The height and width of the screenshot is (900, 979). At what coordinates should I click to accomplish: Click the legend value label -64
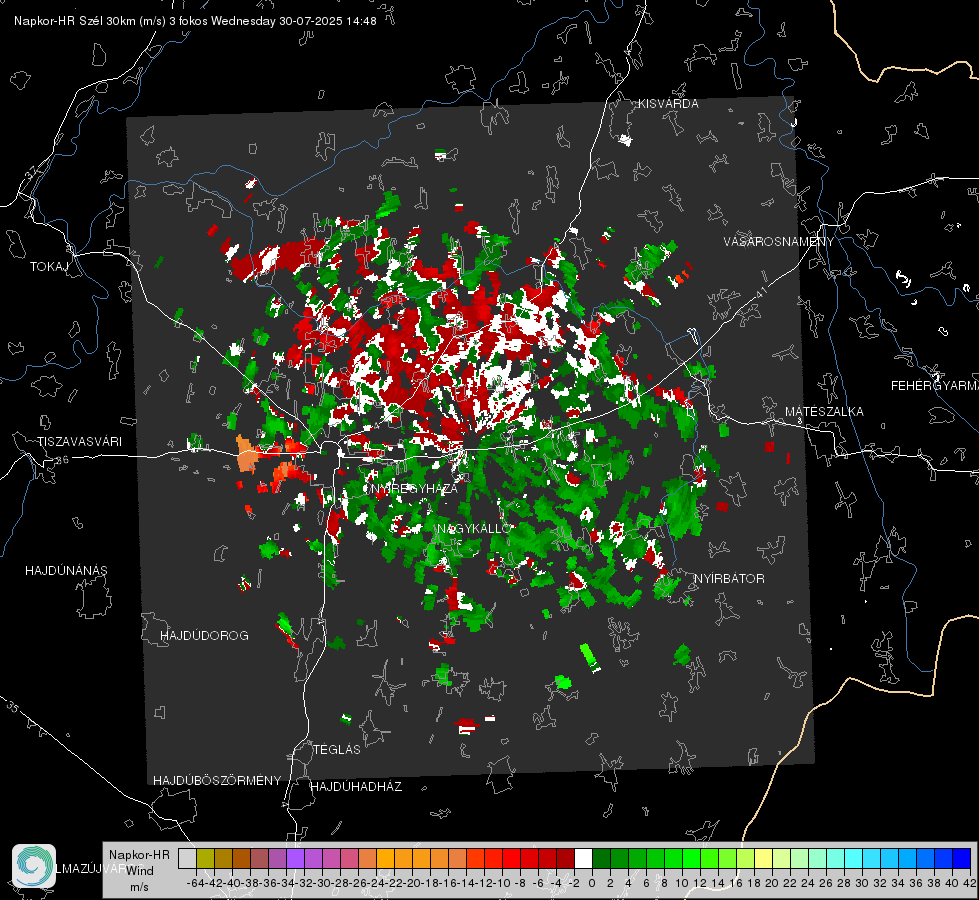(x=195, y=883)
